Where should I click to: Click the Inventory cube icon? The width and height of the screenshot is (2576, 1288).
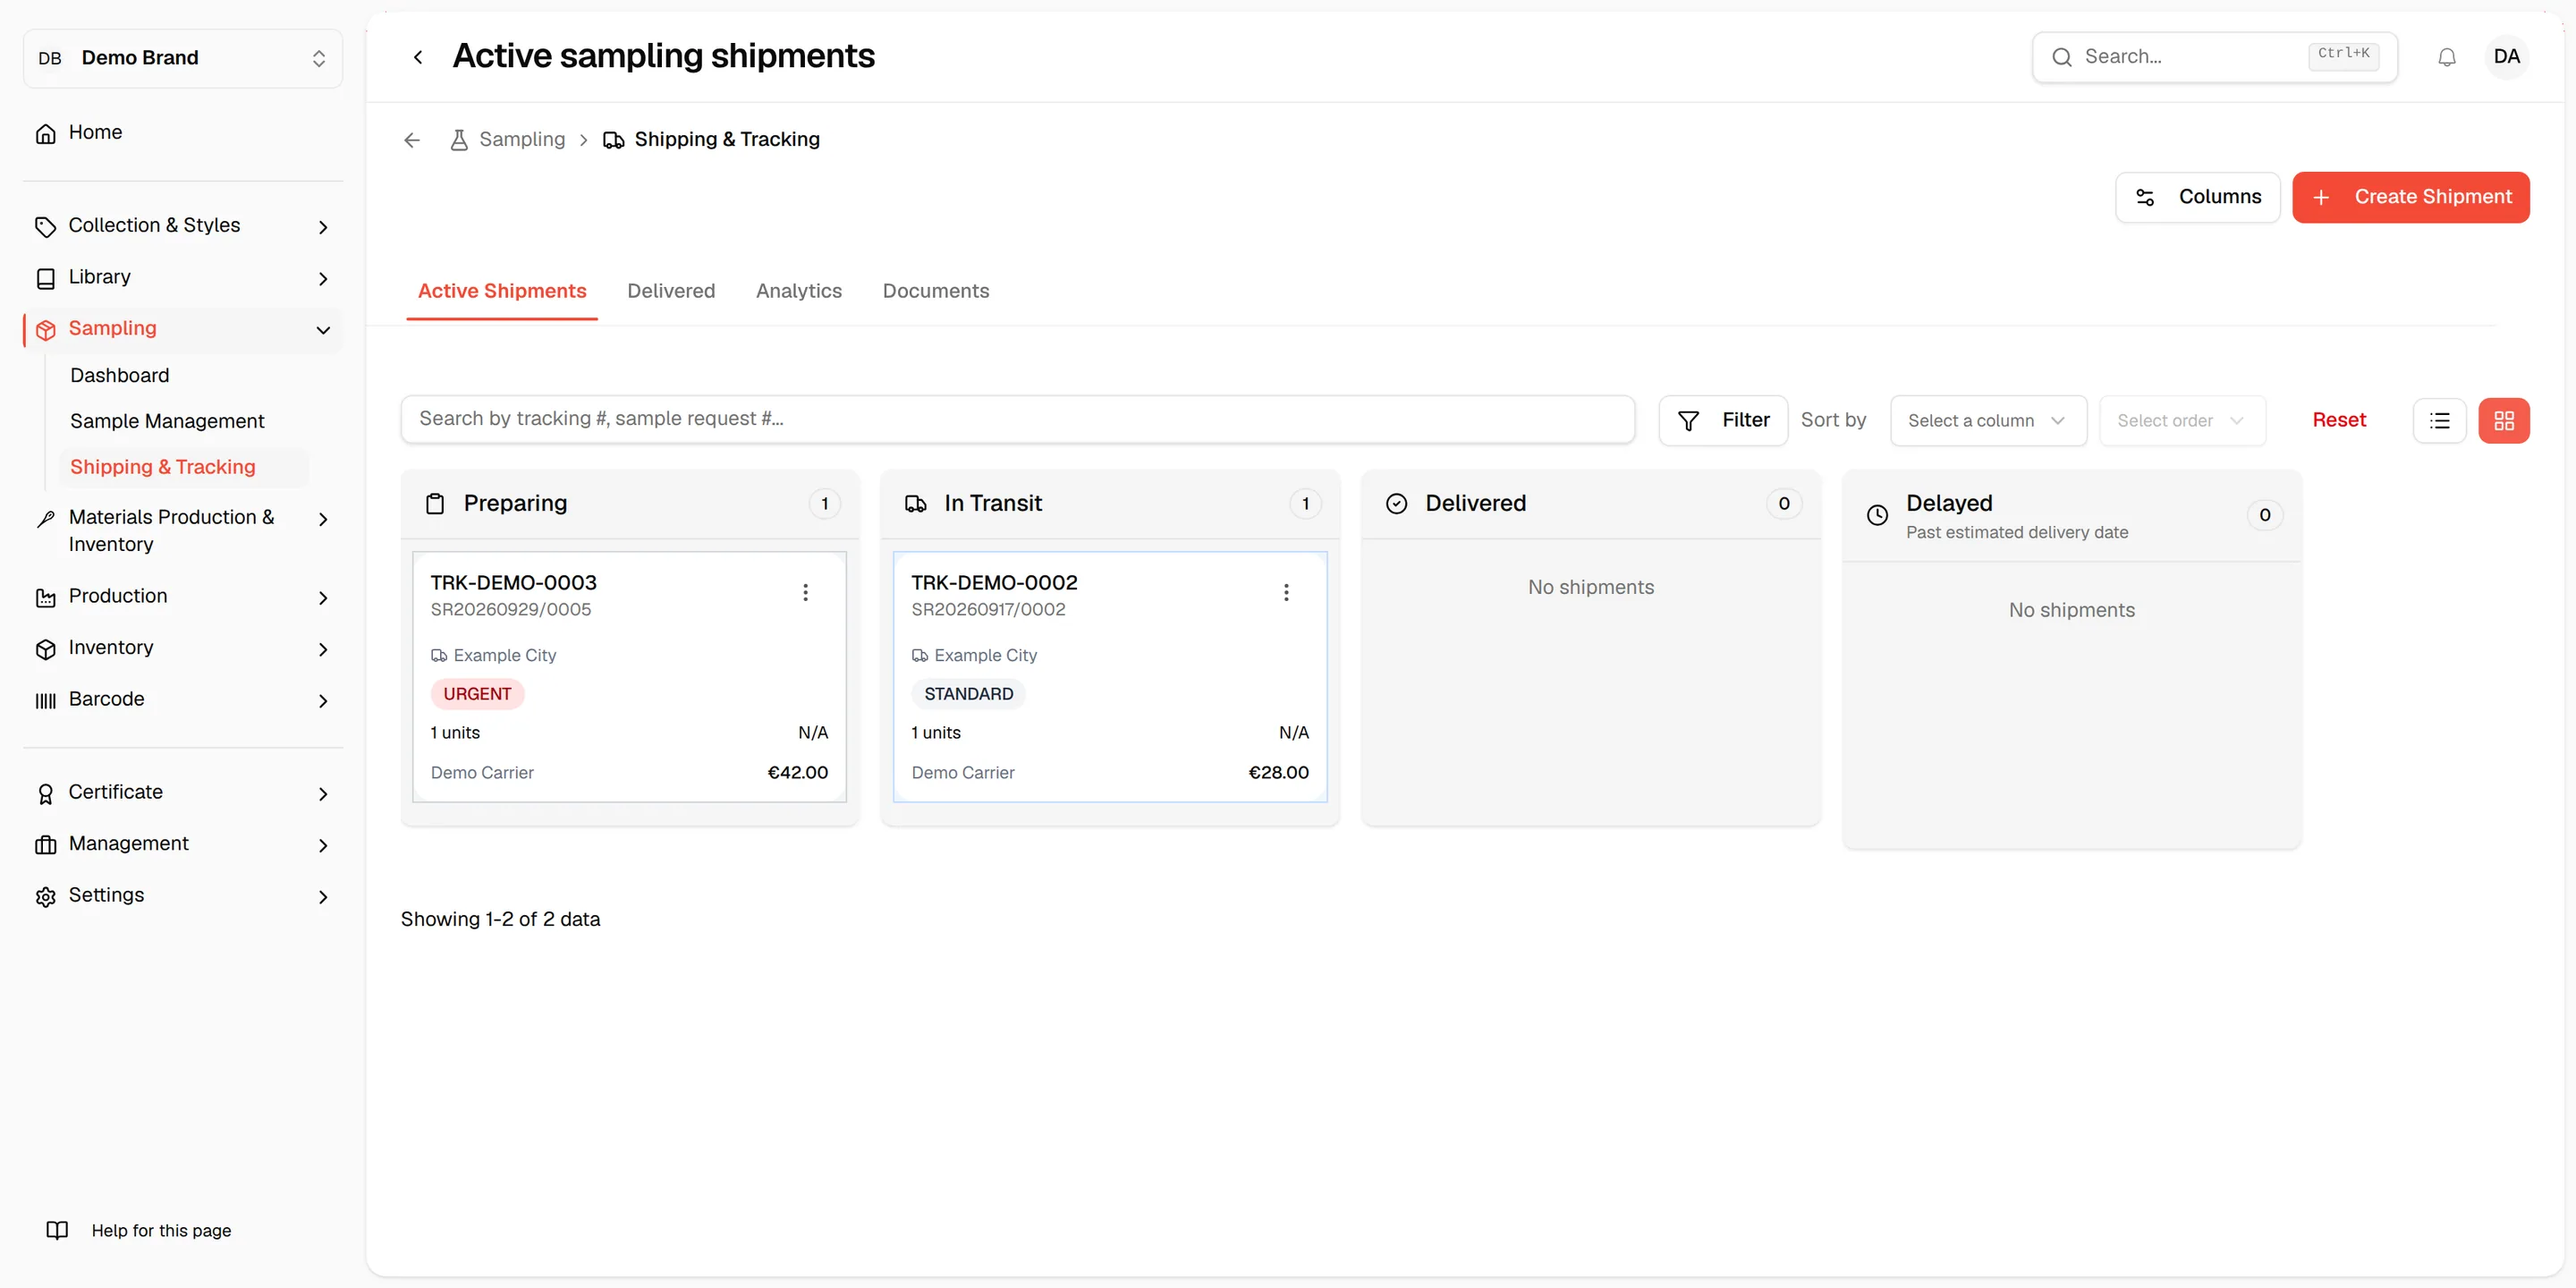(x=46, y=649)
